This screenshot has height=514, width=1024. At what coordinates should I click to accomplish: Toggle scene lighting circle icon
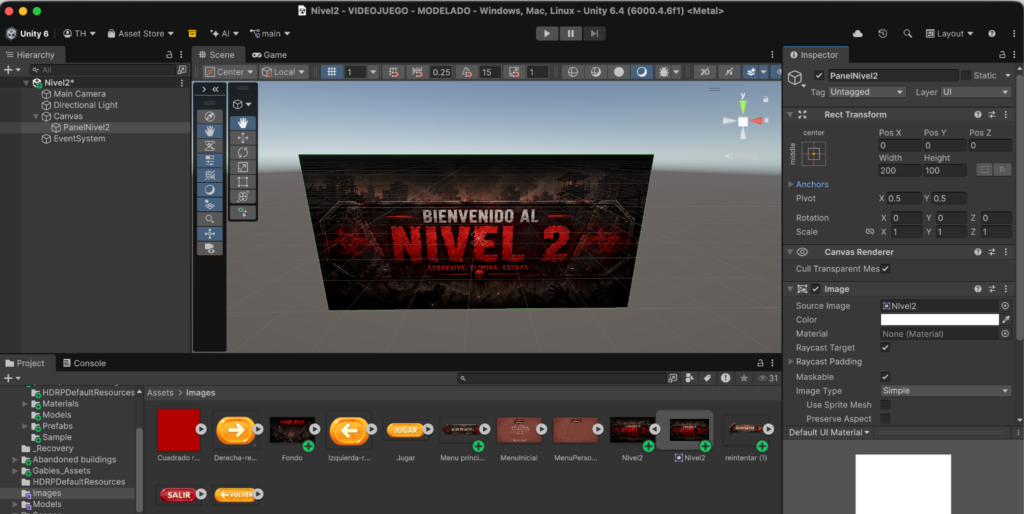pyautogui.click(x=618, y=72)
